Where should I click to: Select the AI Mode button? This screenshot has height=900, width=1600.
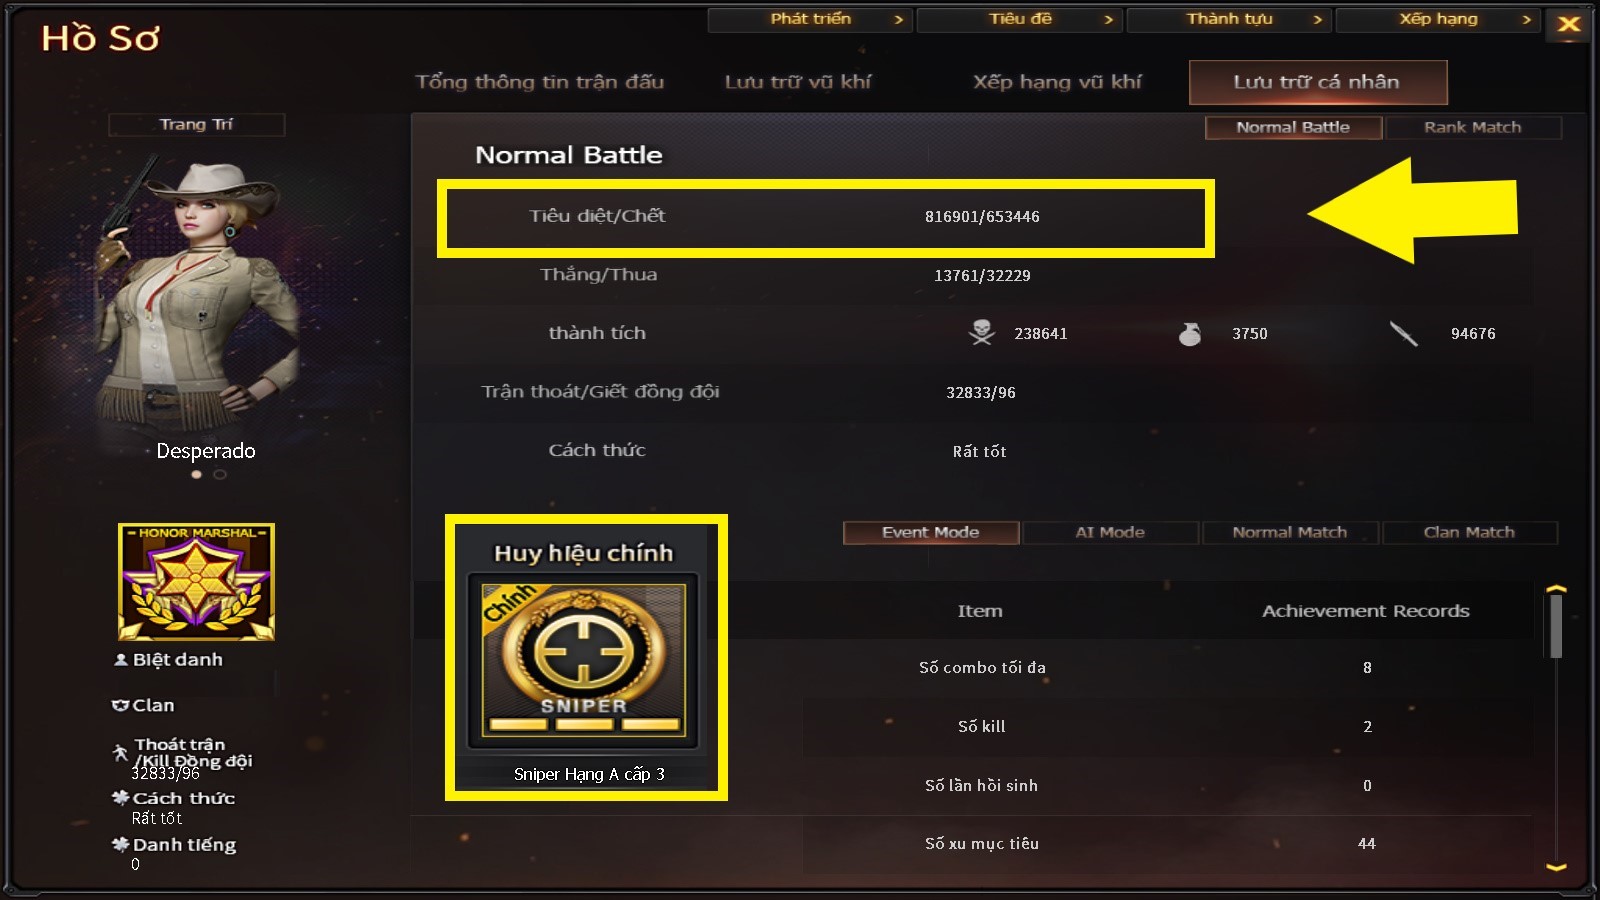tap(1110, 532)
